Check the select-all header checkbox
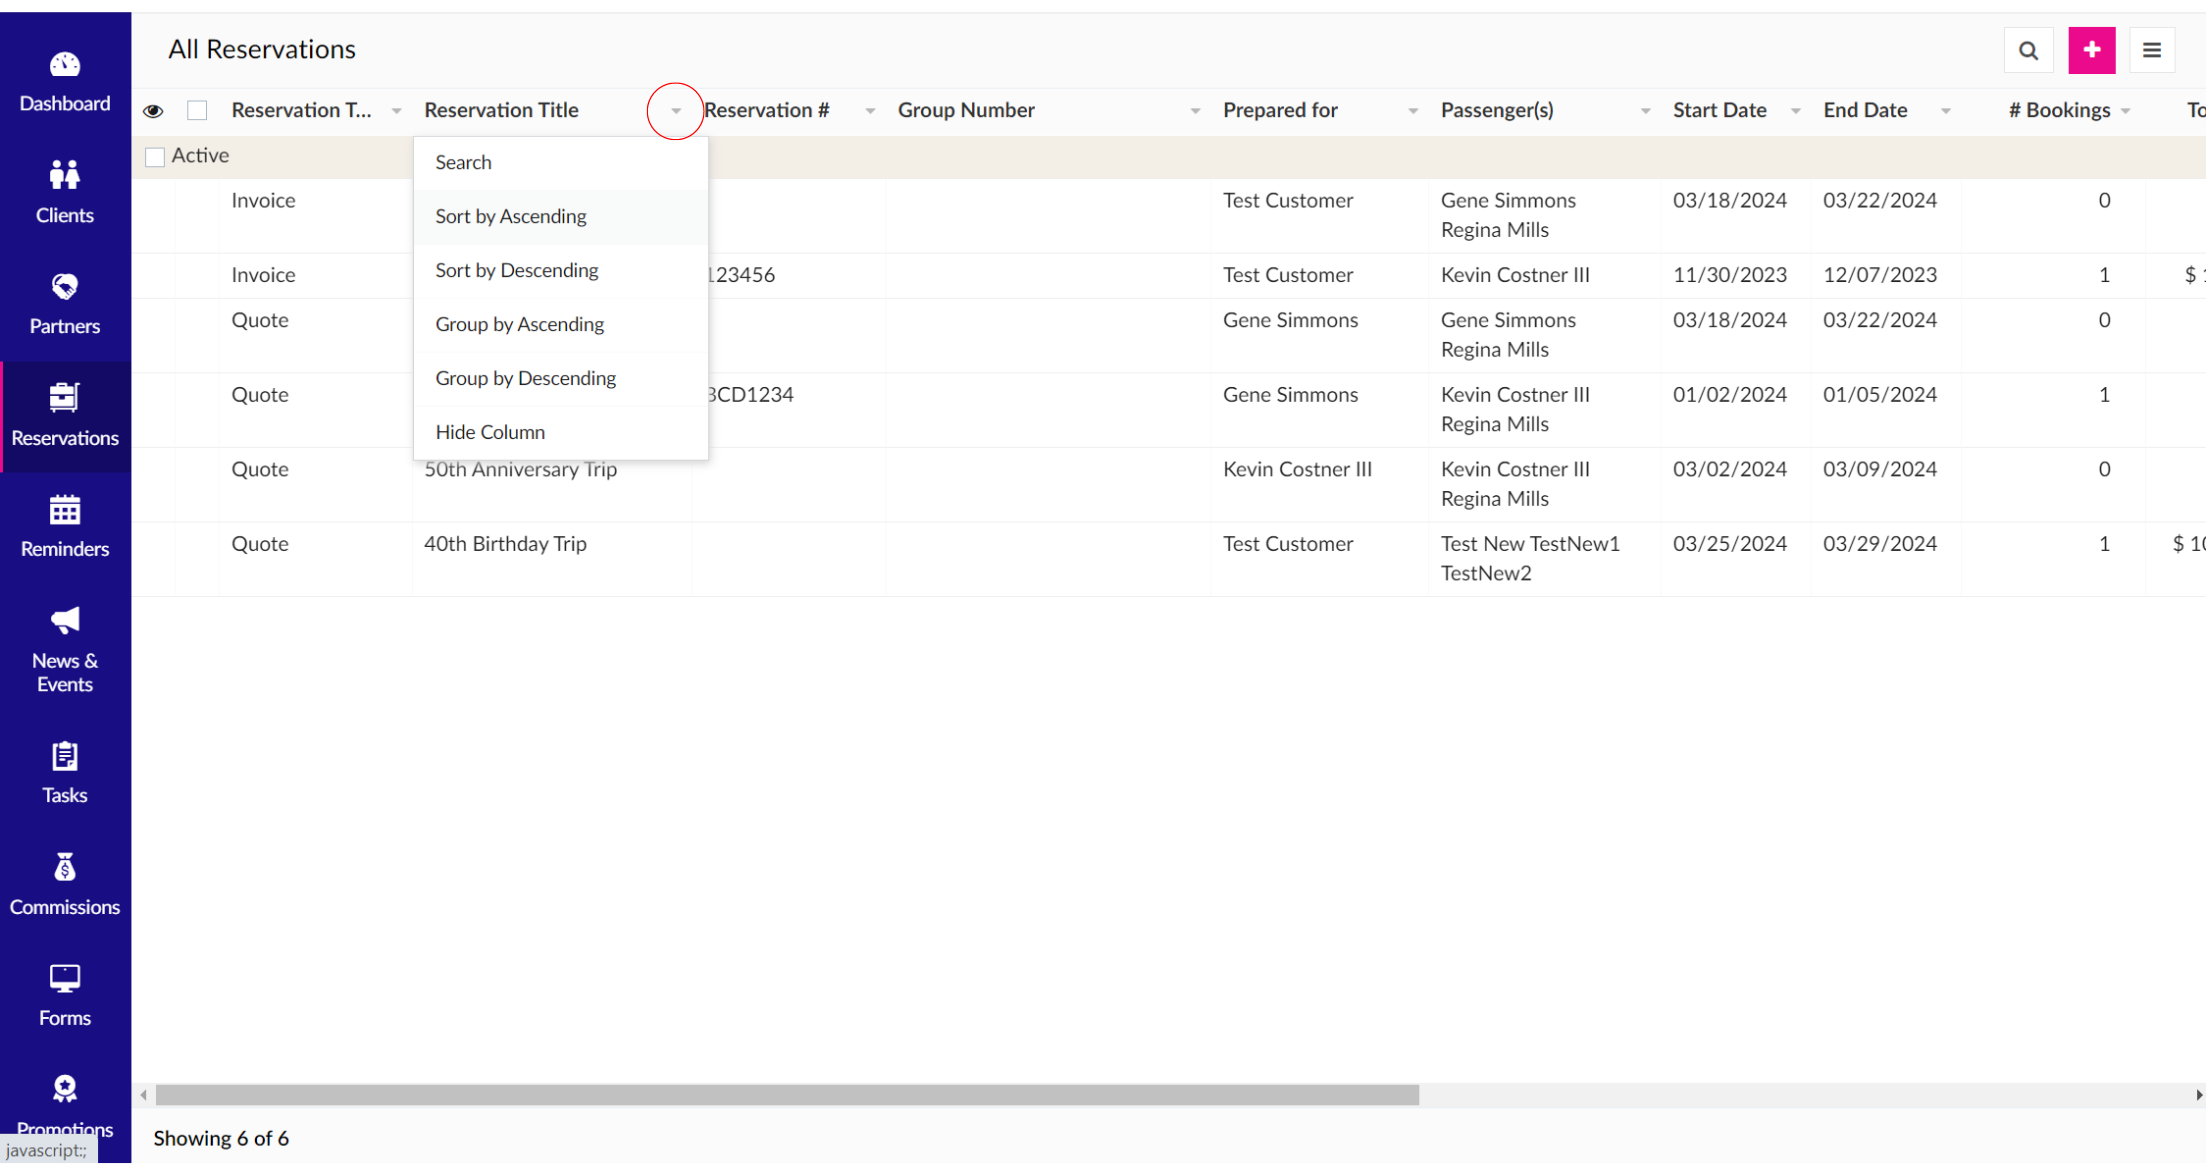The height and width of the screenshot is (1174, 2206). coord(197,110)
